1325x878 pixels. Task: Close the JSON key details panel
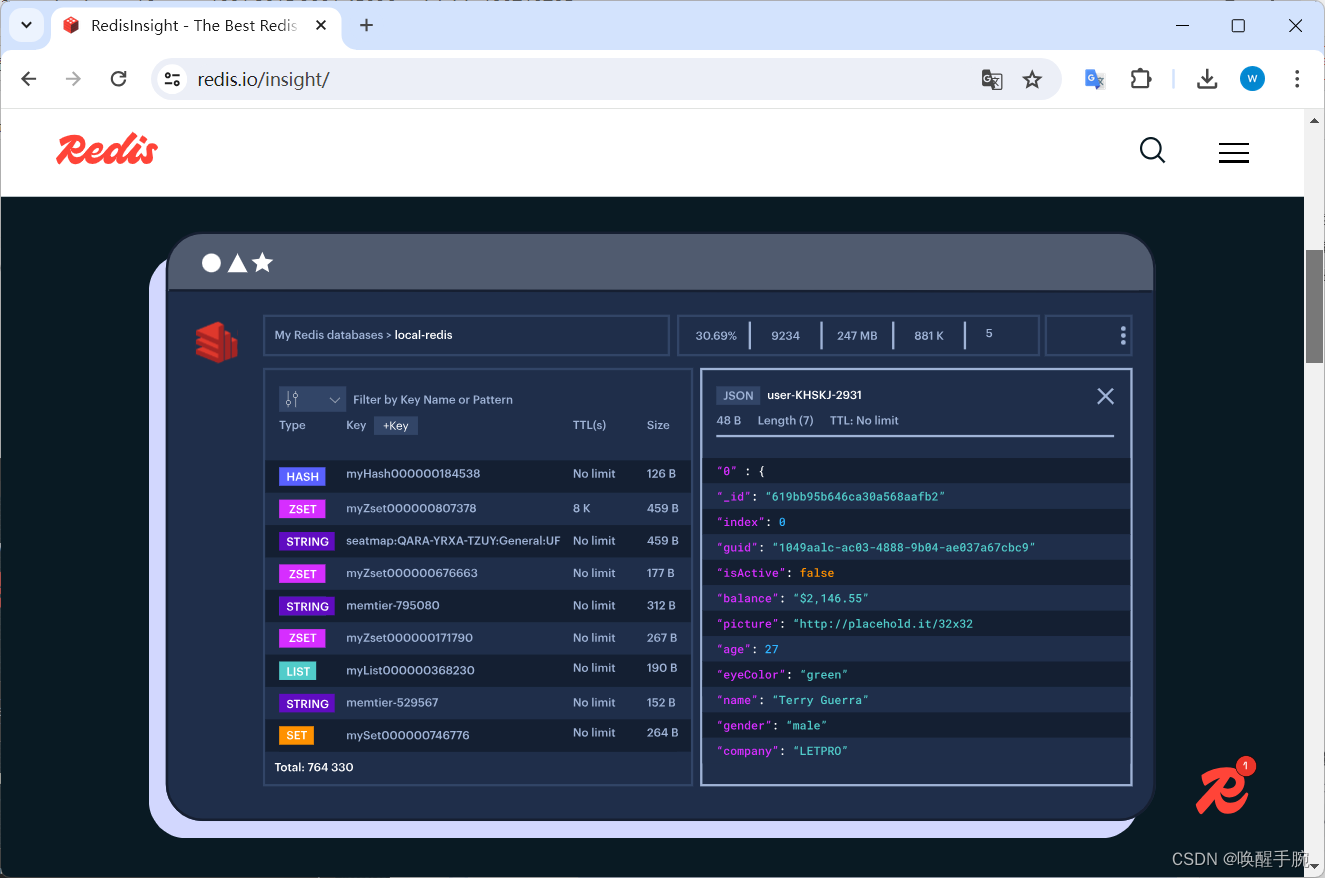point(1105,396)
